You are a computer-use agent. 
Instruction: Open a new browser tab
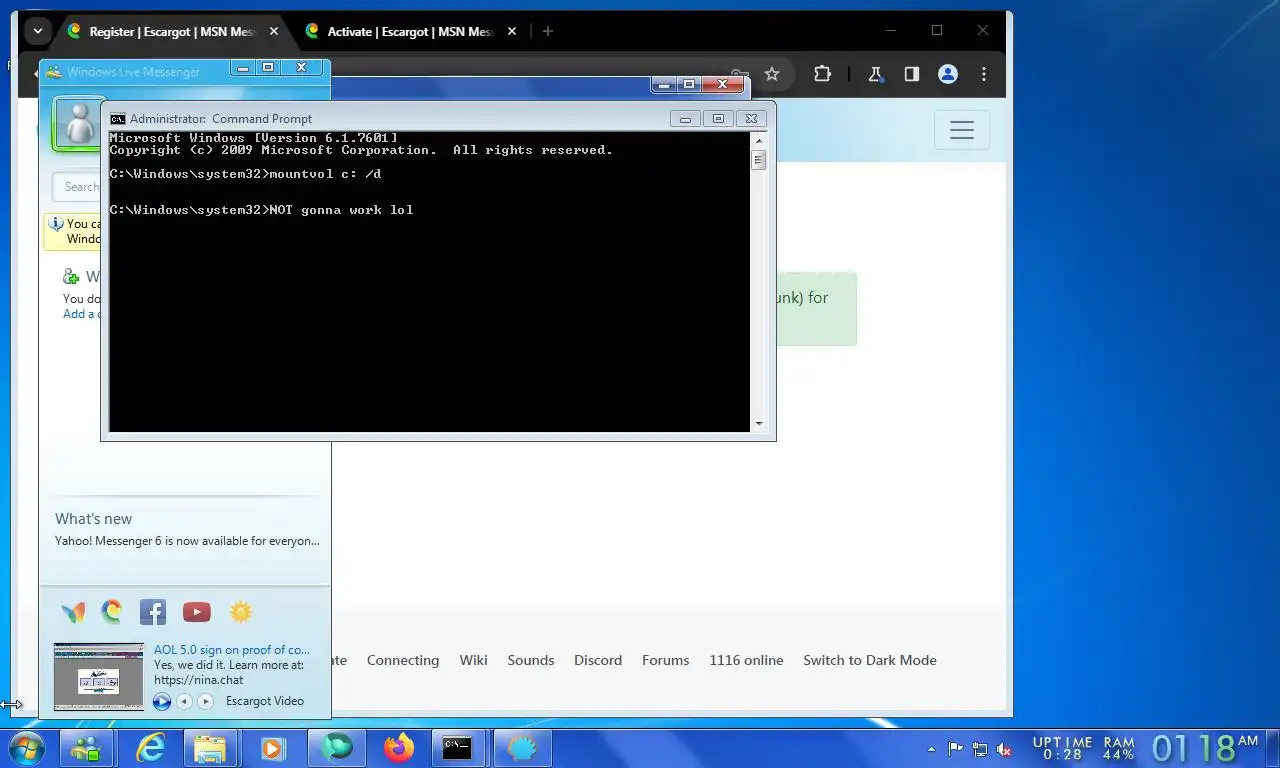pos(547,31)
